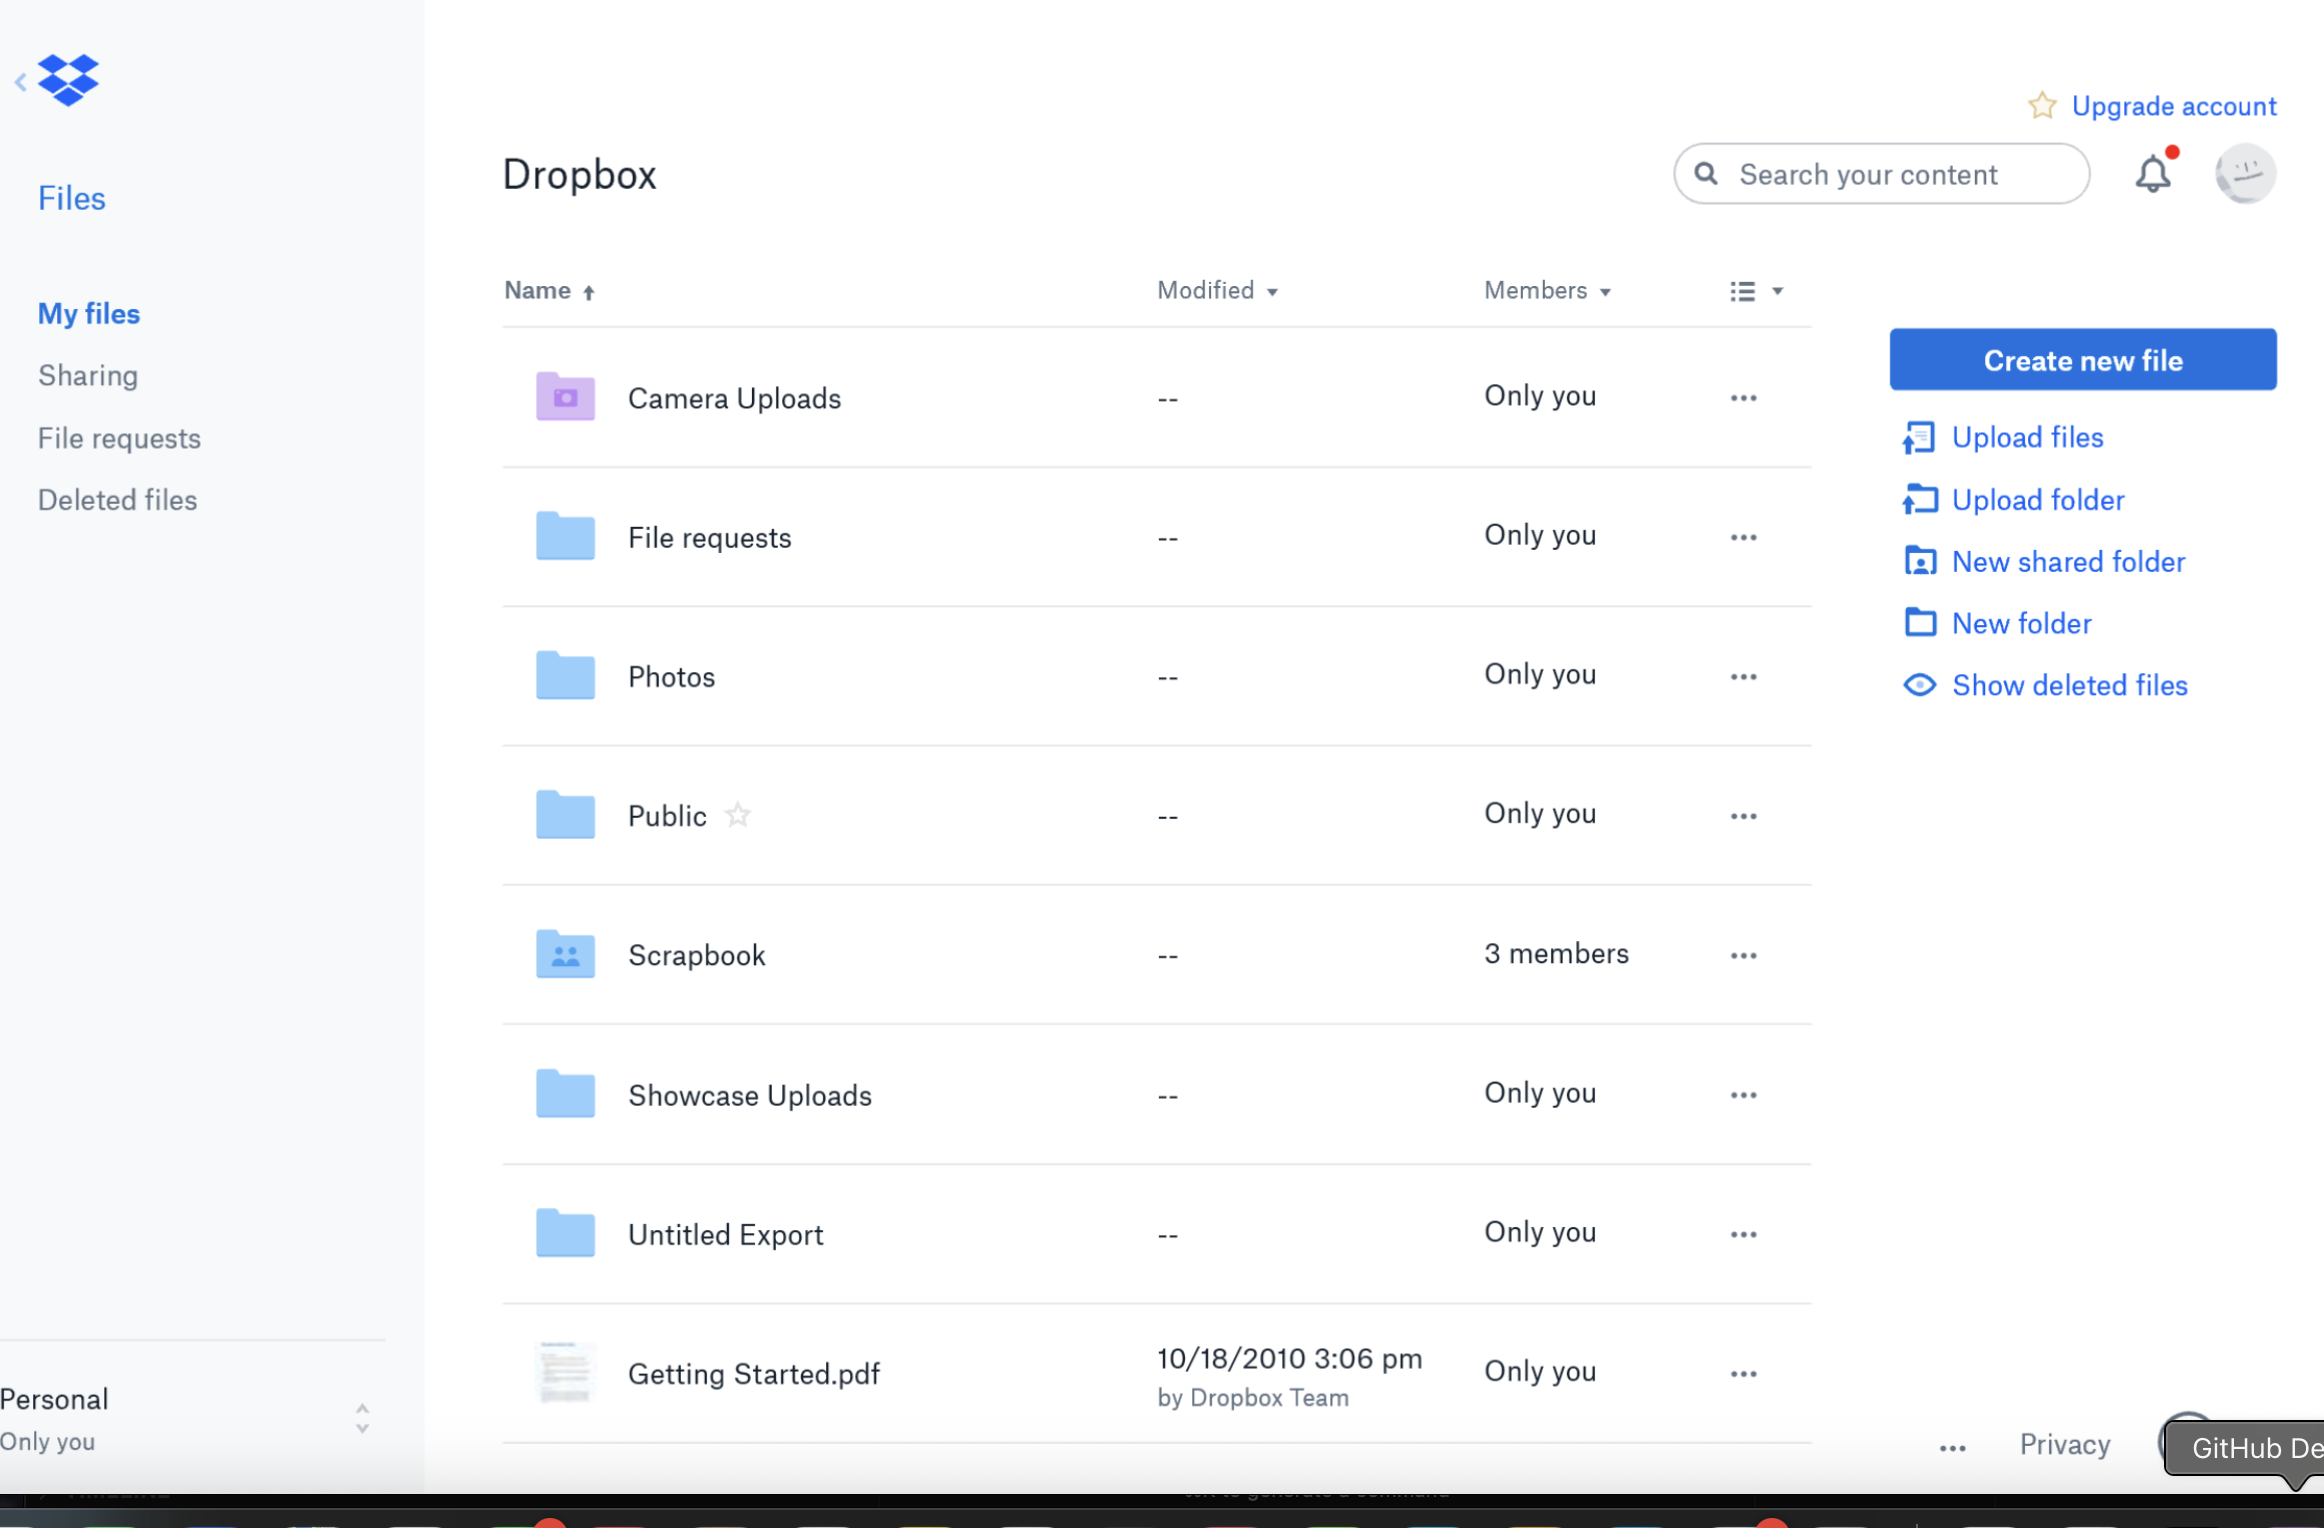The image size is (2324, 1528).
Task: Click the Create new file button
Action: coord(2082,360)
